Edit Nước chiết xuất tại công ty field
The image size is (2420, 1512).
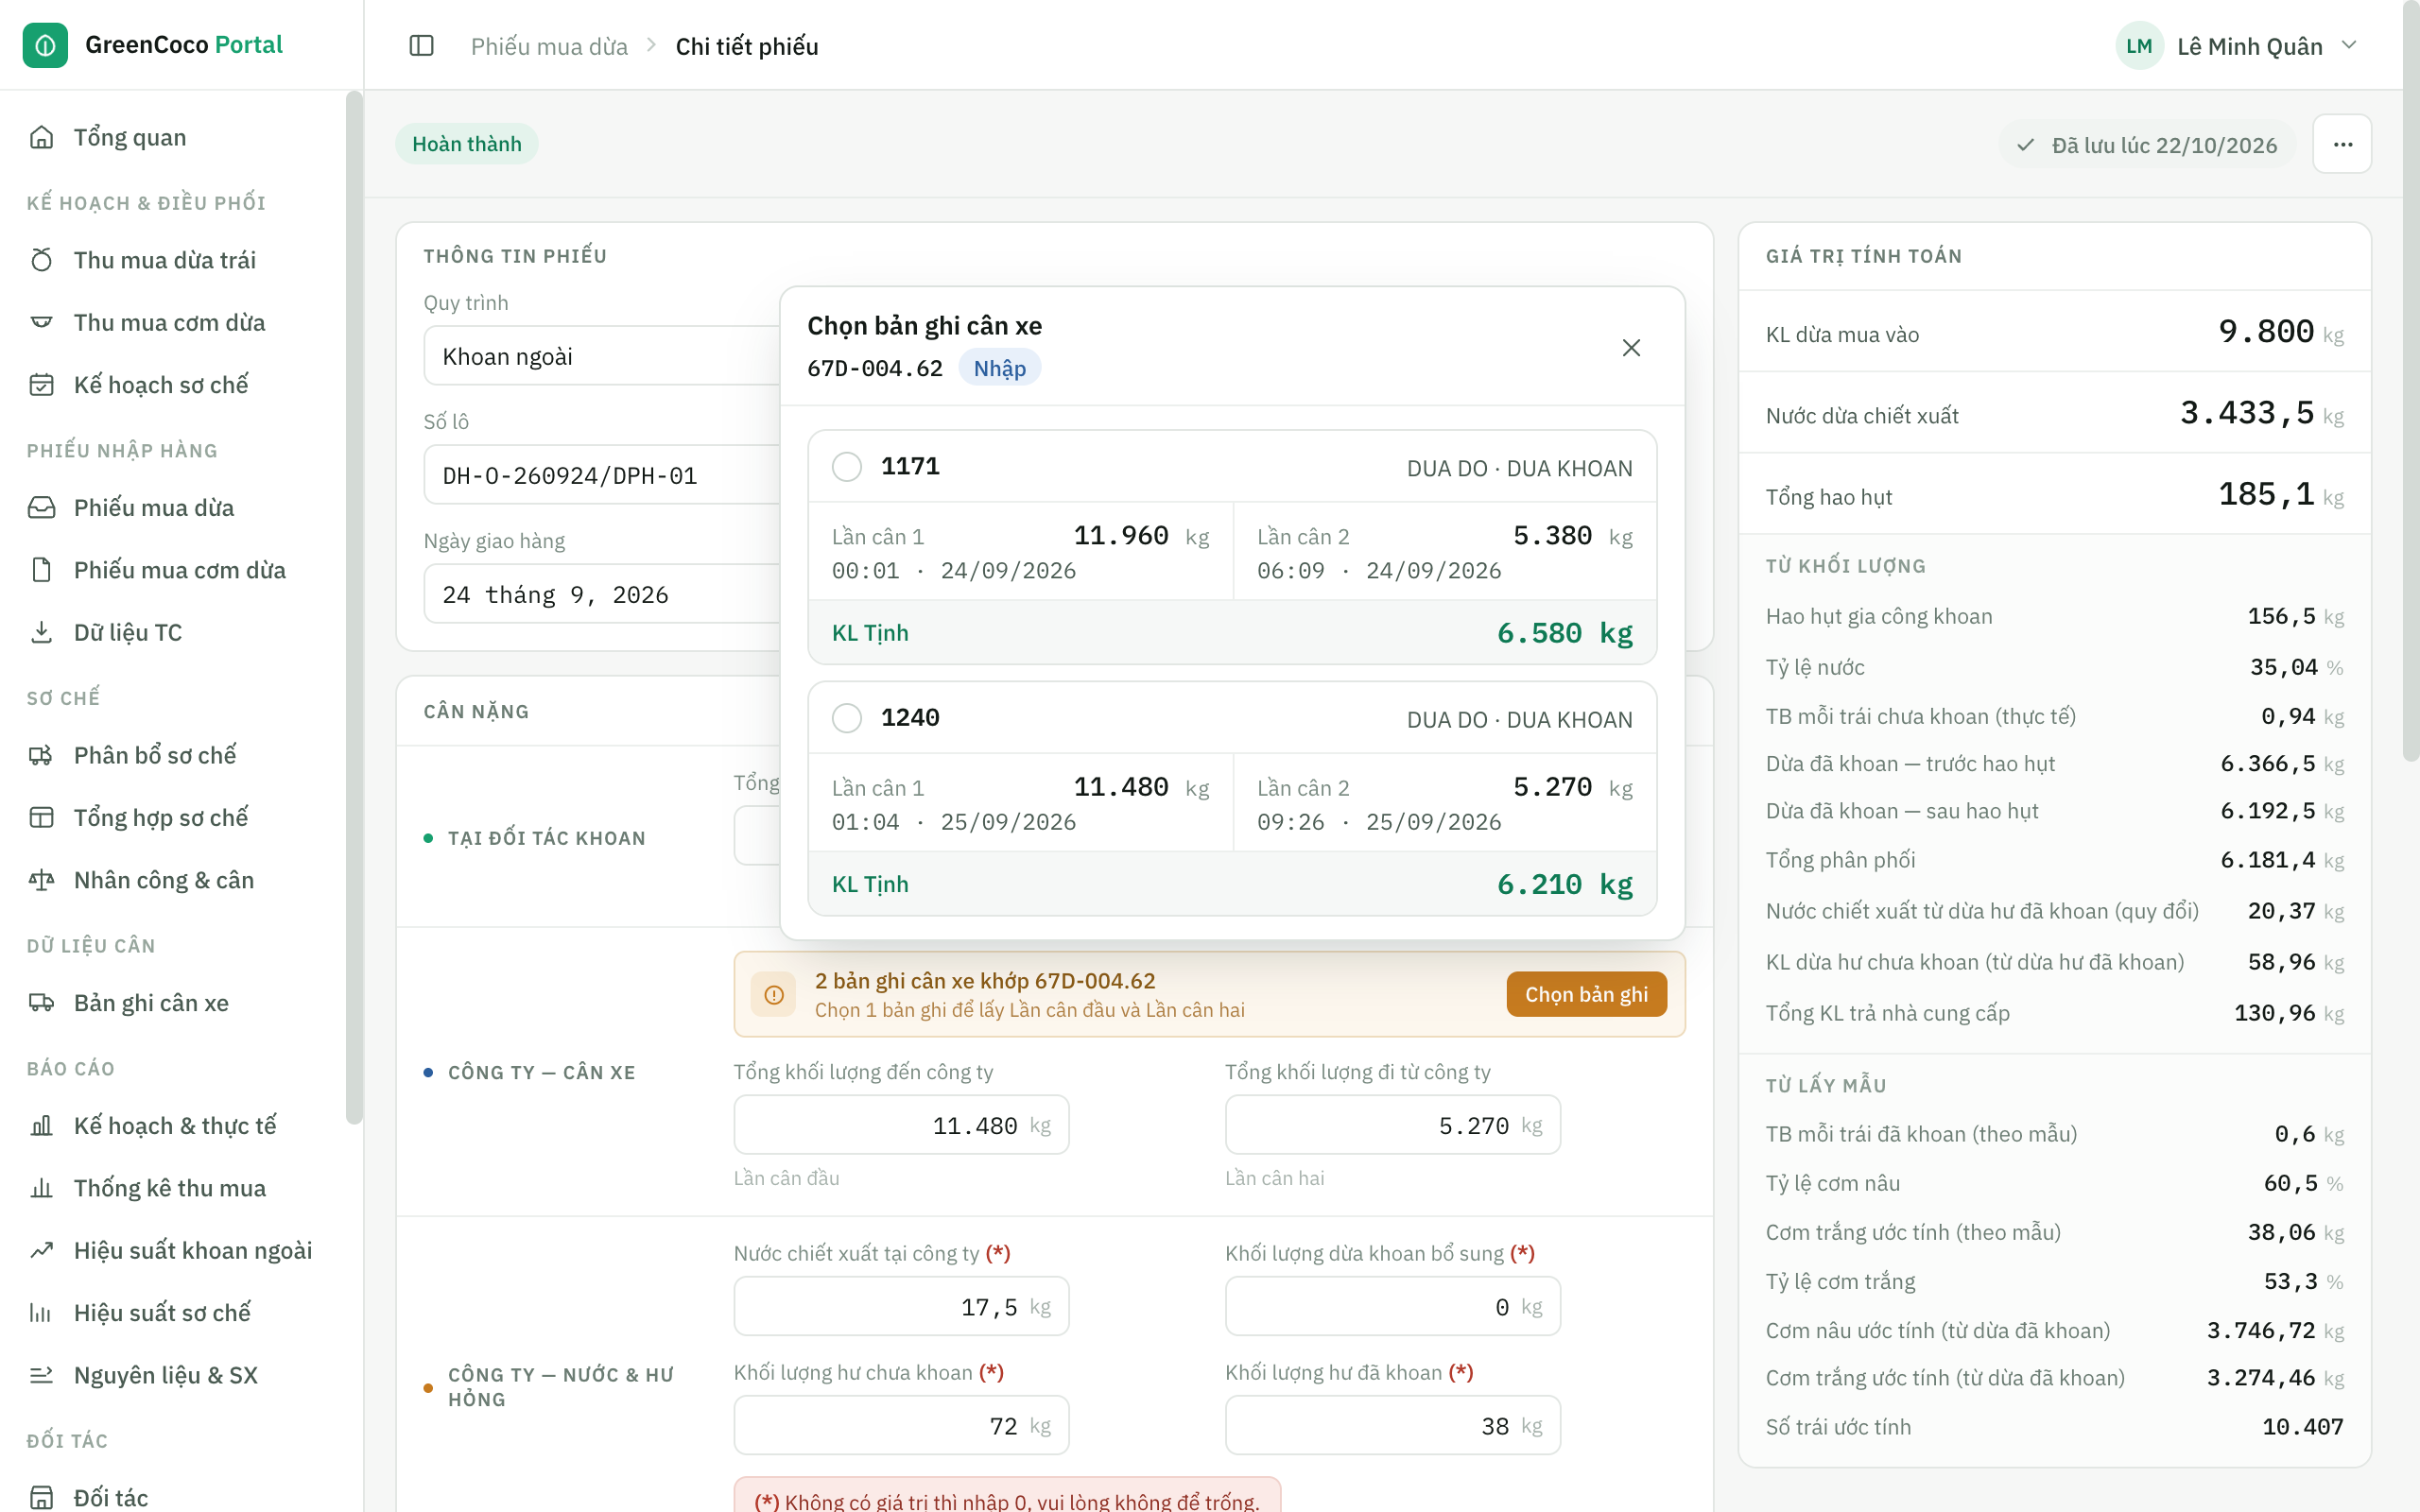click(901, 1306)
